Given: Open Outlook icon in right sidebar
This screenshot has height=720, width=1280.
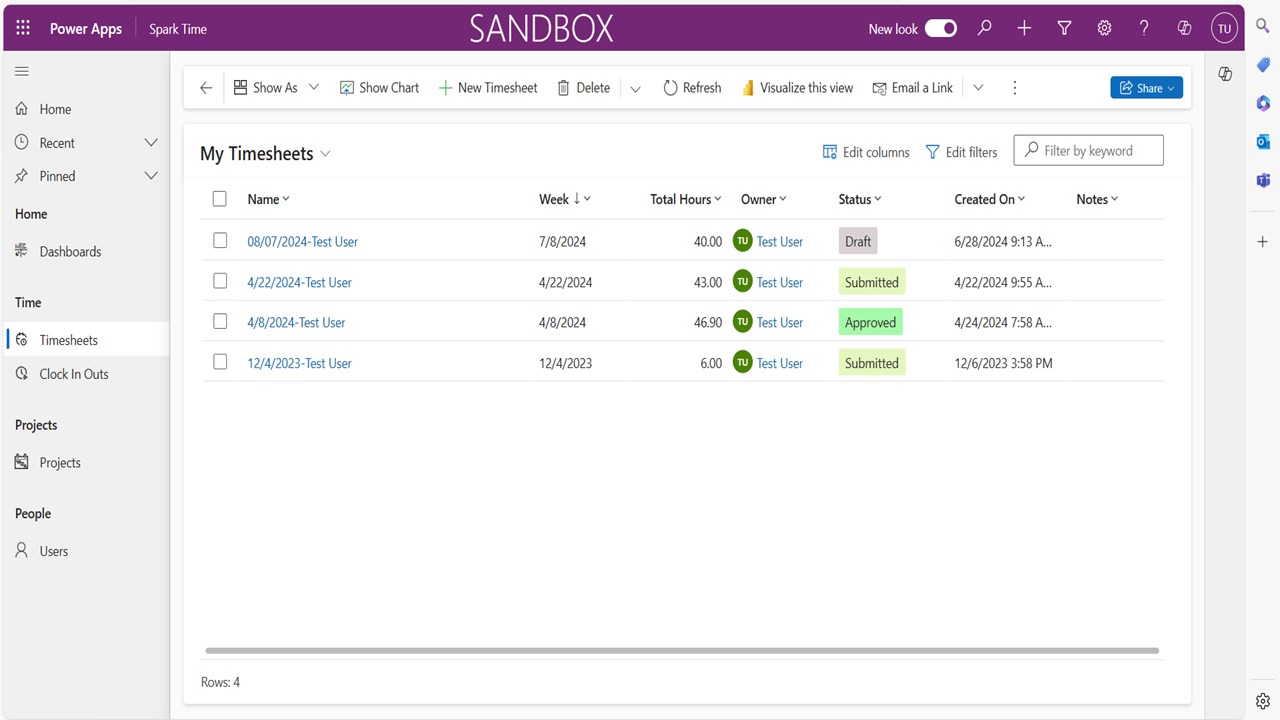Looking at the screenshot, I should [1263, 142].
